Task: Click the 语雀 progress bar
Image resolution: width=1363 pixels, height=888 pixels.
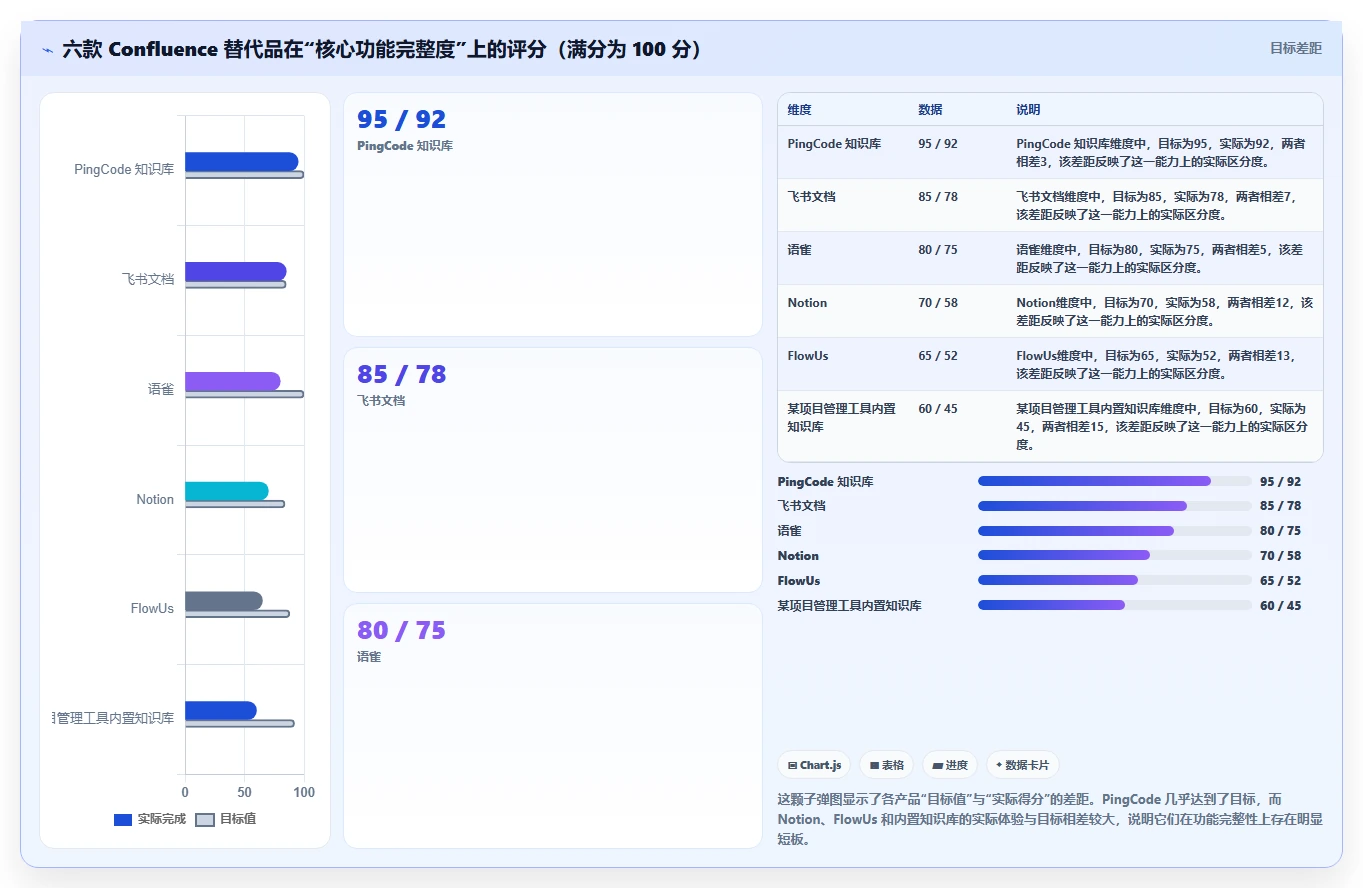Action: coord(1115,531)
